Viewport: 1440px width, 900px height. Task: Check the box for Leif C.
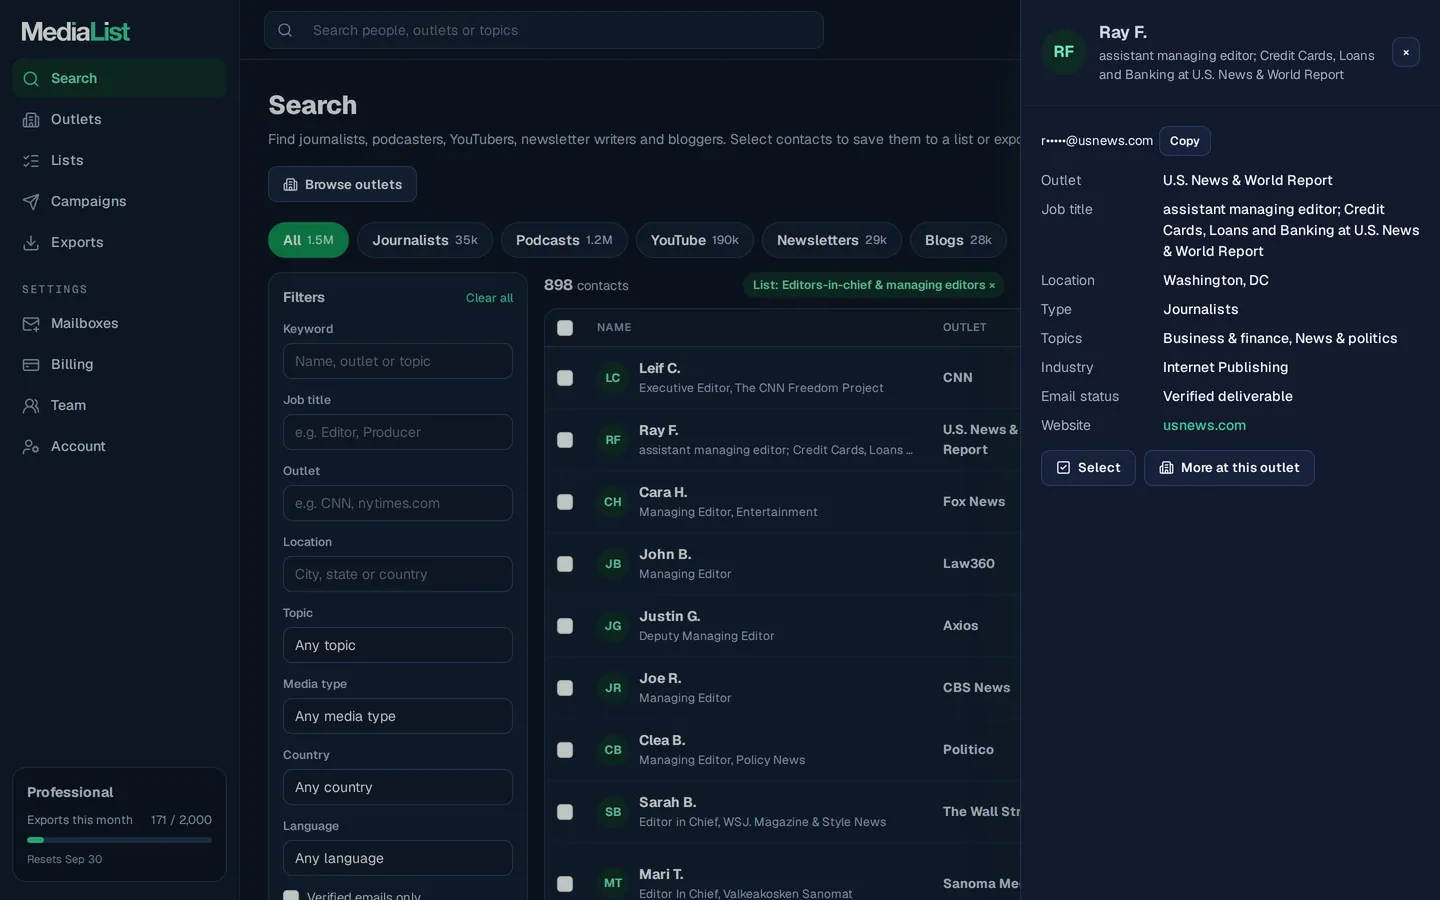[x=565, y=378]
